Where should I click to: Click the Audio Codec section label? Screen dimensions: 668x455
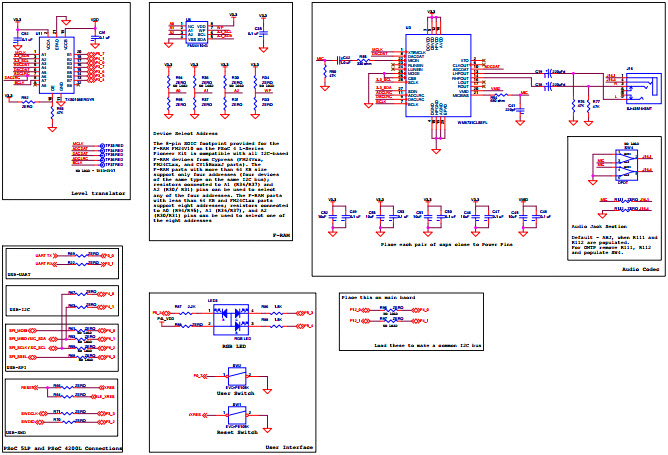point(637,269)
